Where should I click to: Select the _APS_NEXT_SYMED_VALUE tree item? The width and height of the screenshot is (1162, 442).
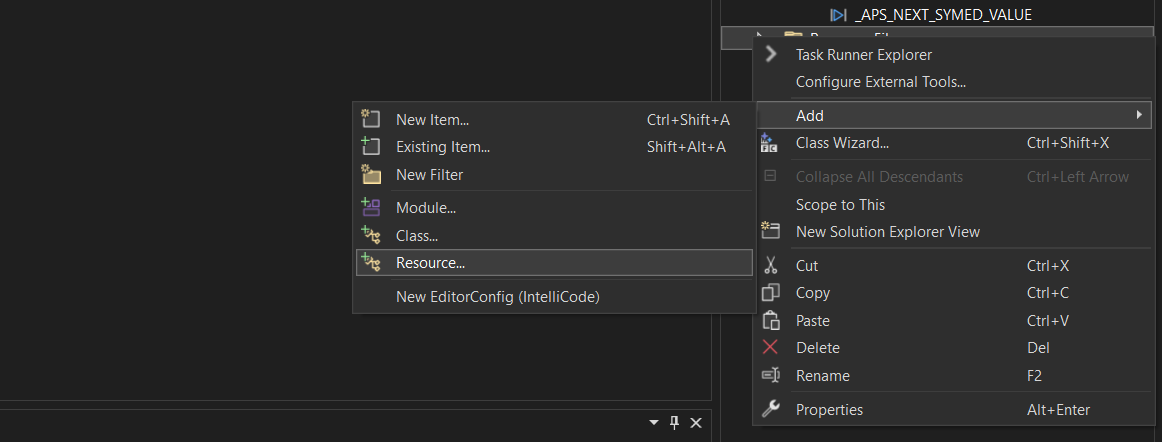[x=942, y=15]
